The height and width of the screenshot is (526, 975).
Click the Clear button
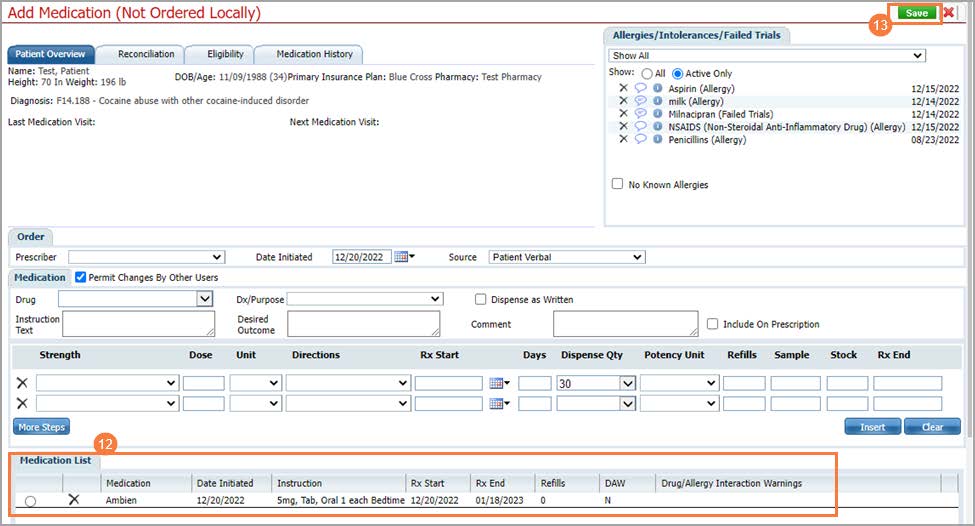click(932, 427)
